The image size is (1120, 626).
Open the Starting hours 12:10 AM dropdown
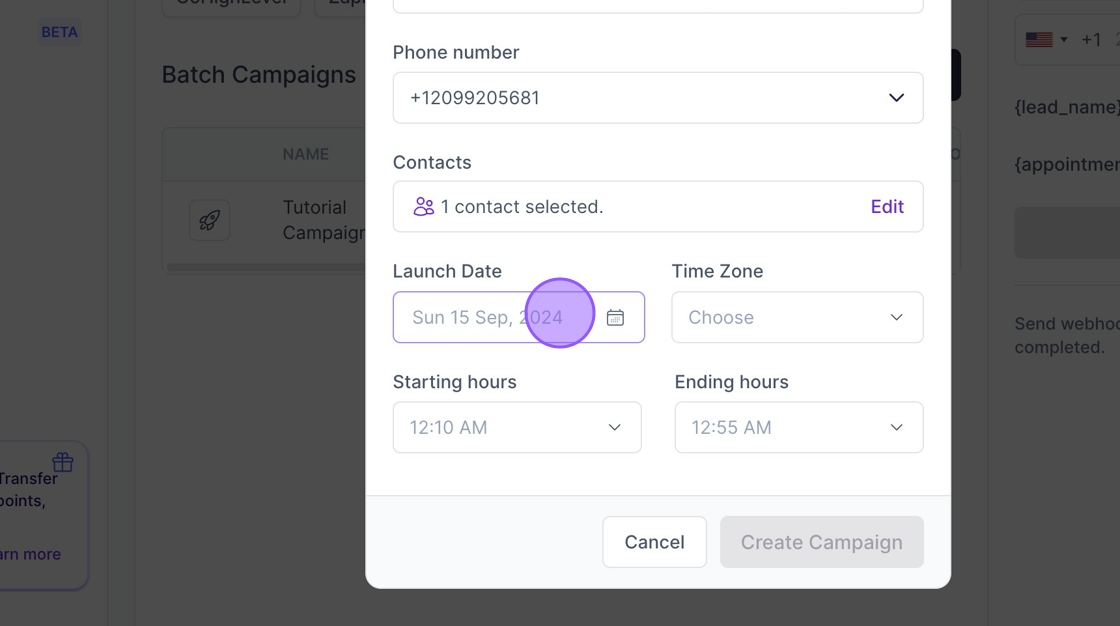517,427
